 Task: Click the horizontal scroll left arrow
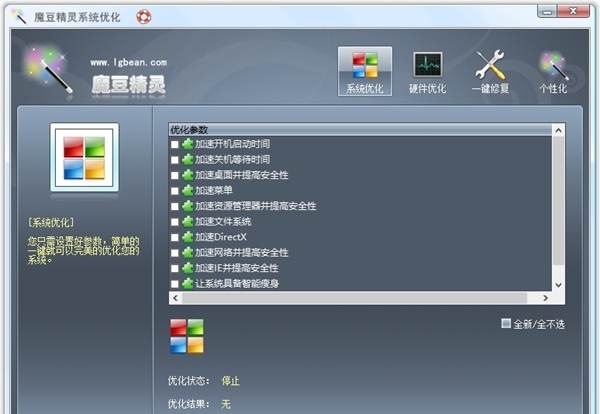(x=175, y=298)
